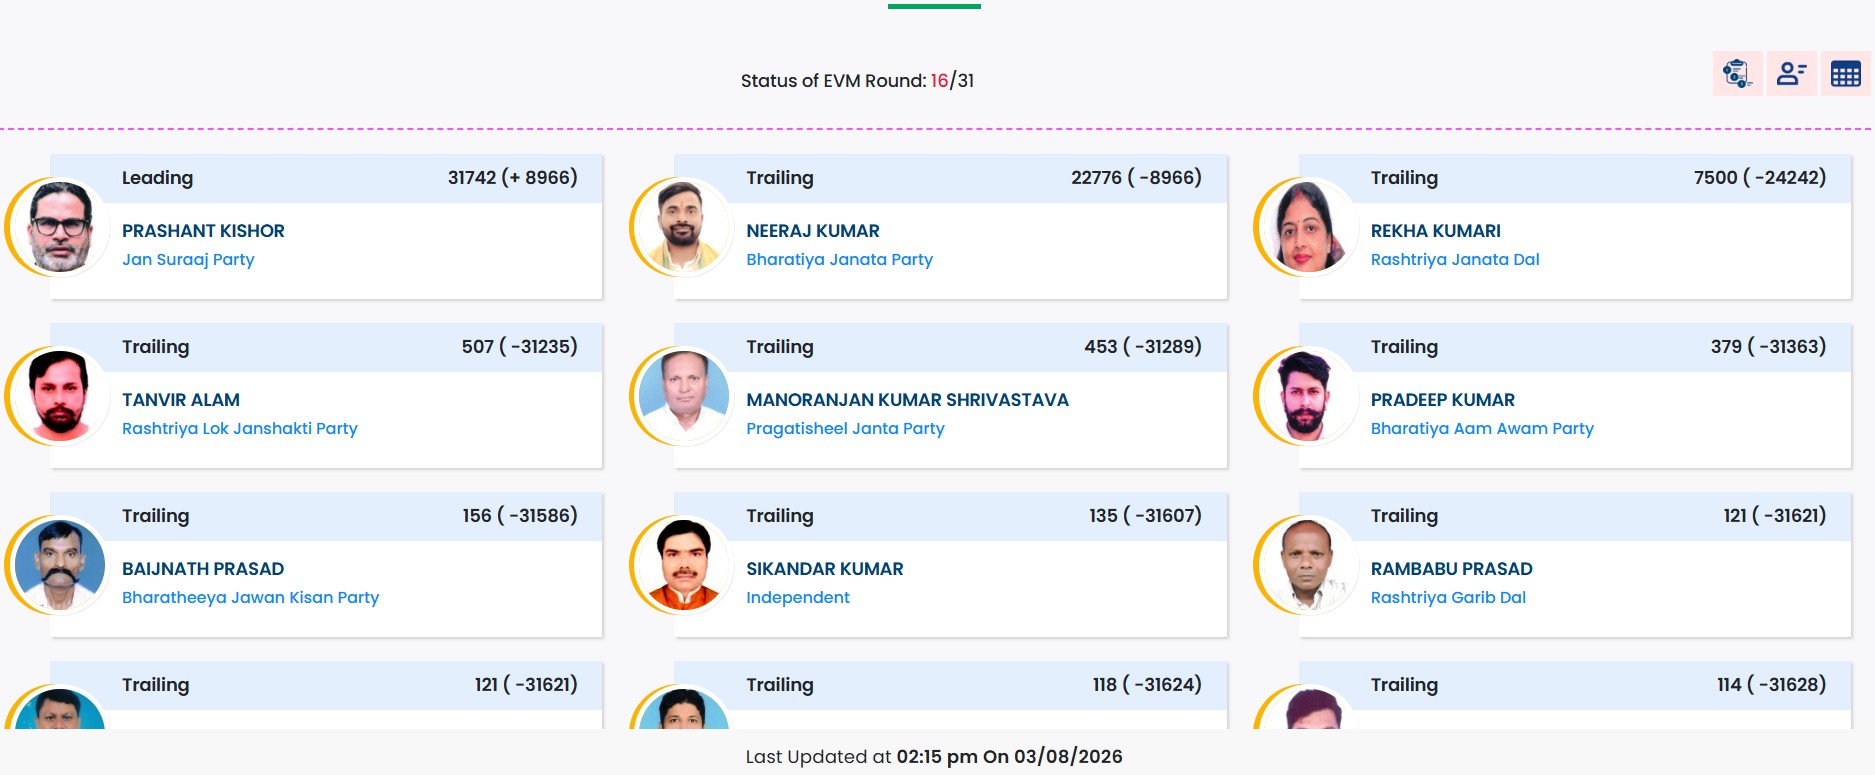1875x775 pixels.
Task: Select the PRASHANT KISHOR candidate name
Action: click(203, 231)
